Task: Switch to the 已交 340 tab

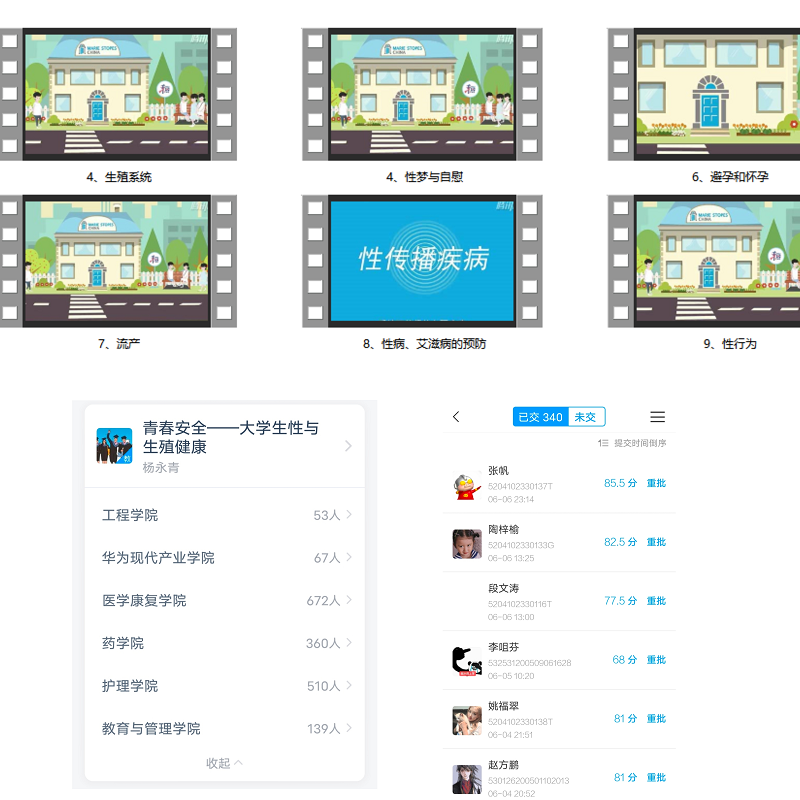Action: [540, 417]
